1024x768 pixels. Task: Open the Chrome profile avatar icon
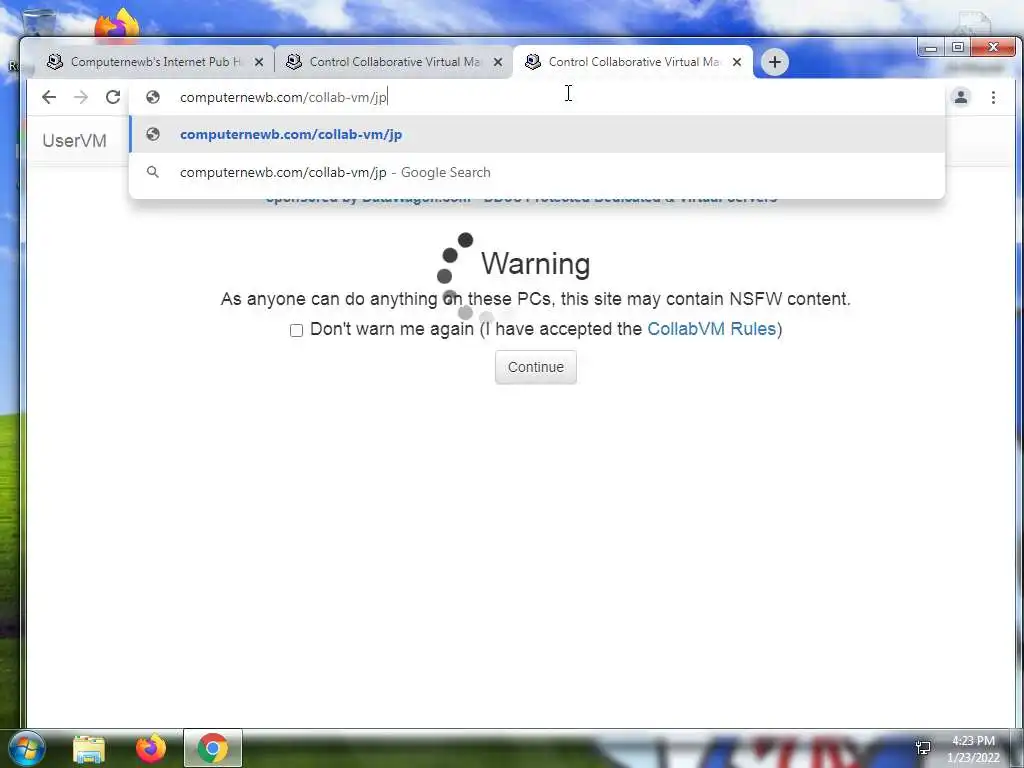[x=961, y=97]
